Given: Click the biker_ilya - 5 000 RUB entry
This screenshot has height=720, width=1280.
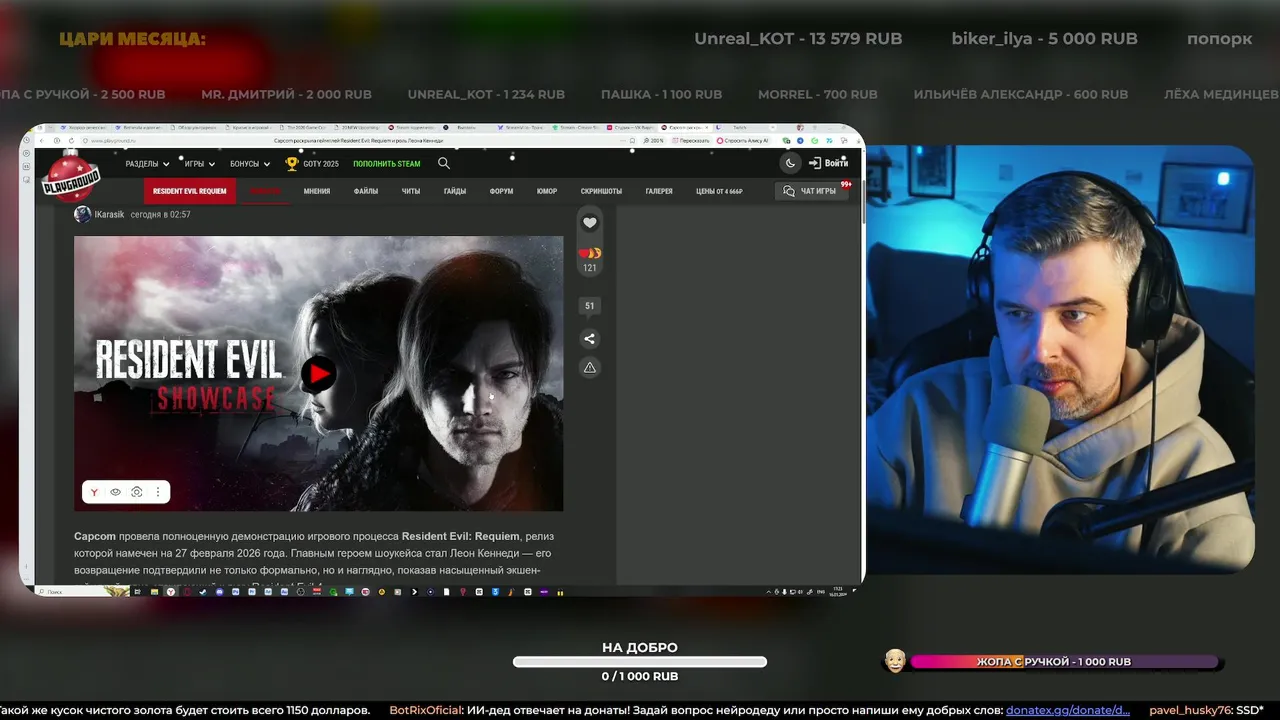Looking at the screenshot, I should [x=1044, y=39].
